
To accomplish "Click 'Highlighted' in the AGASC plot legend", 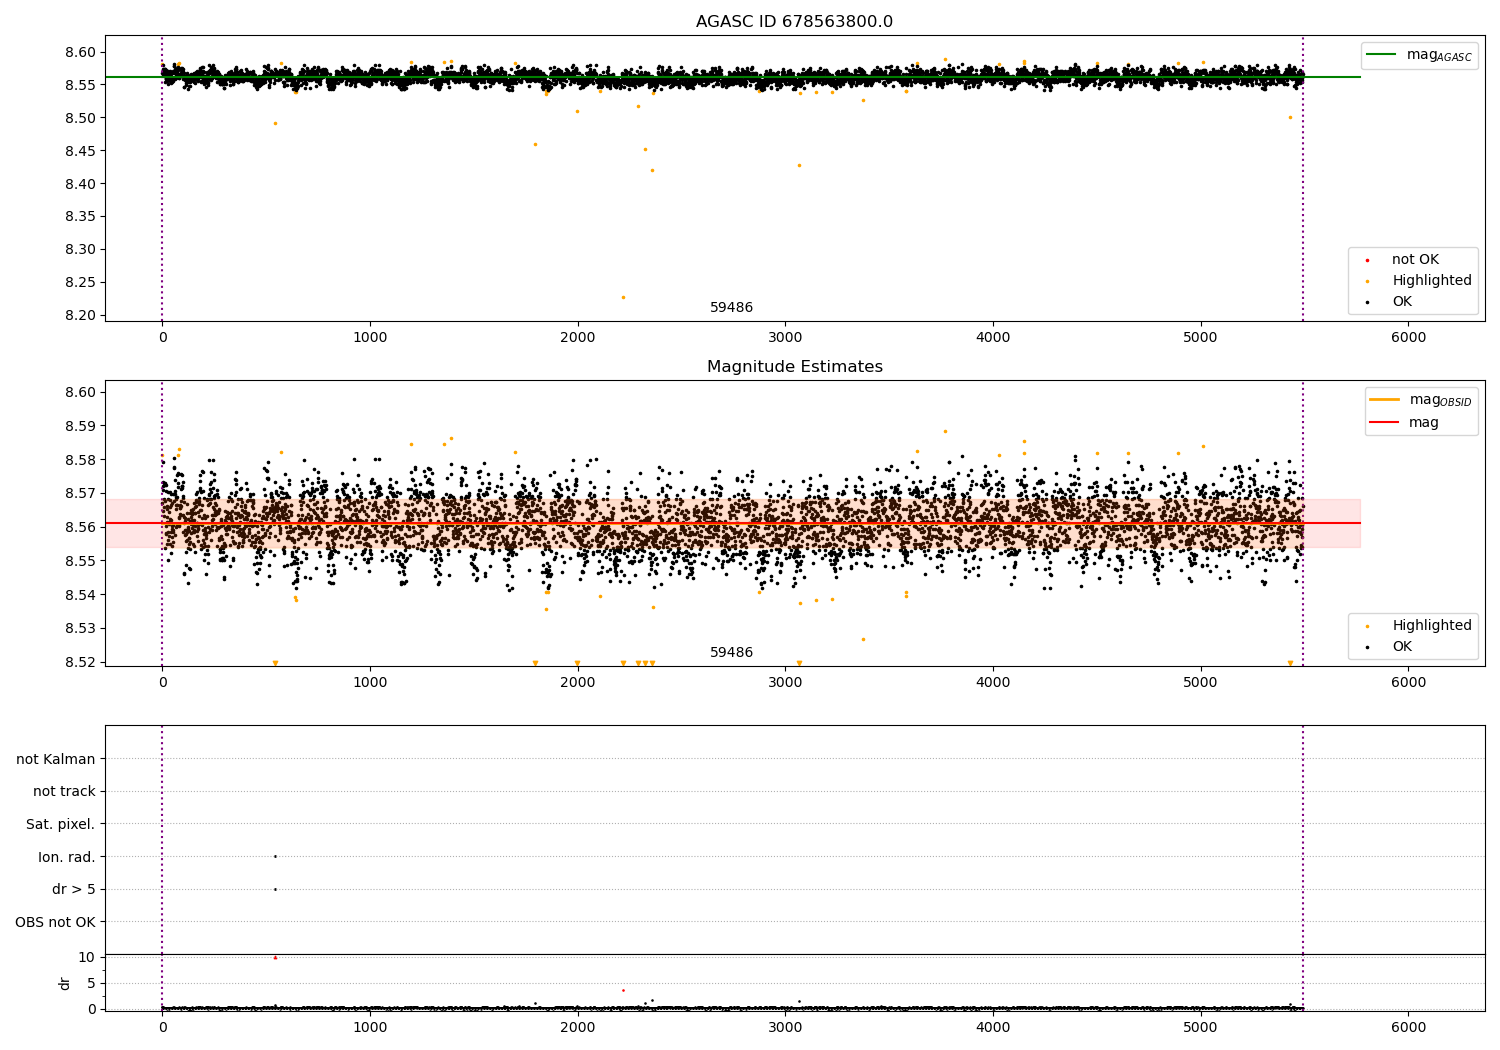I will [1431, 281].
